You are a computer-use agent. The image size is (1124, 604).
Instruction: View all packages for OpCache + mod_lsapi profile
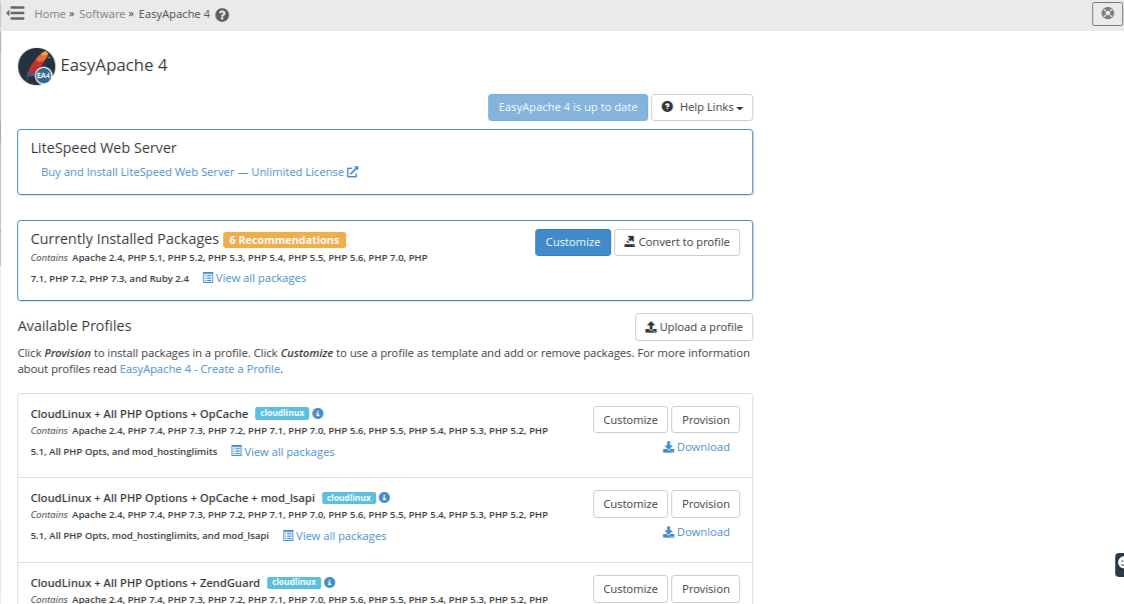[334, 536]
